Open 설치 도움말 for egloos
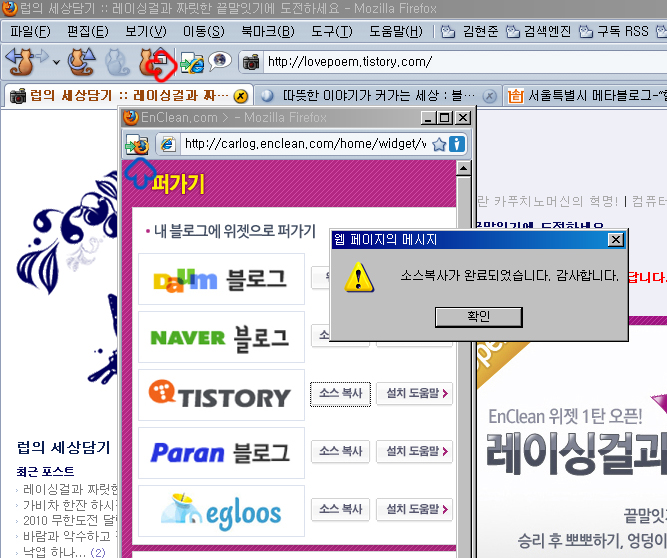The height and width of the screenshot is (558, 667). point(415,509)
